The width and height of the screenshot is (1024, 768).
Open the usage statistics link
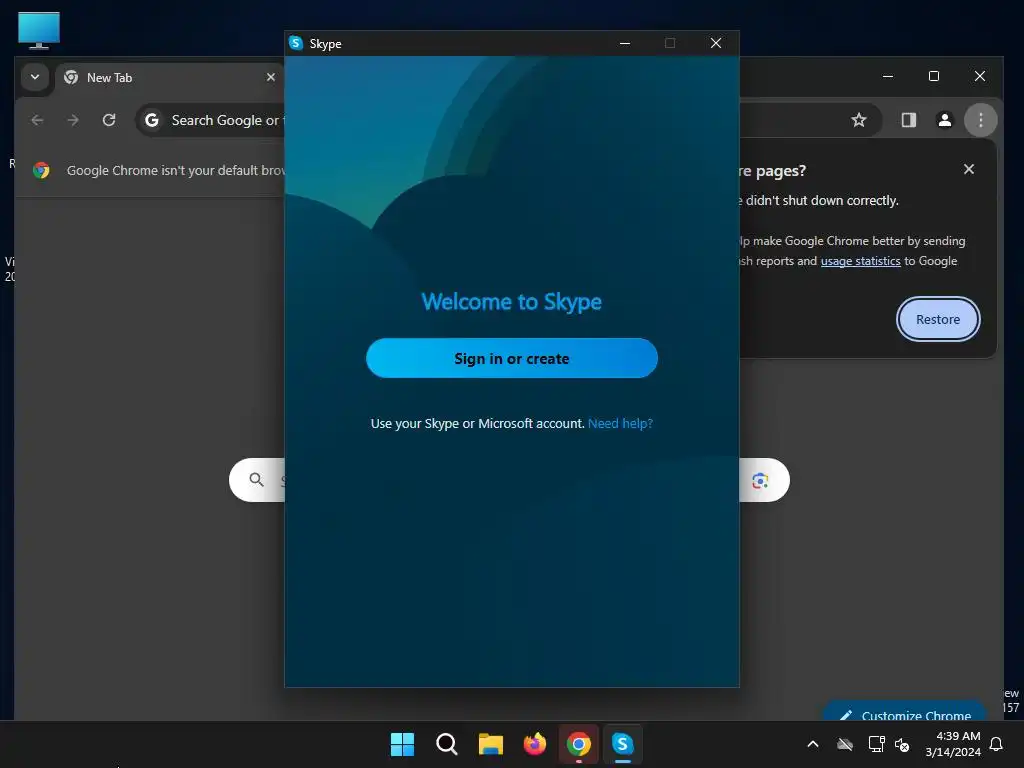[860, 261]
